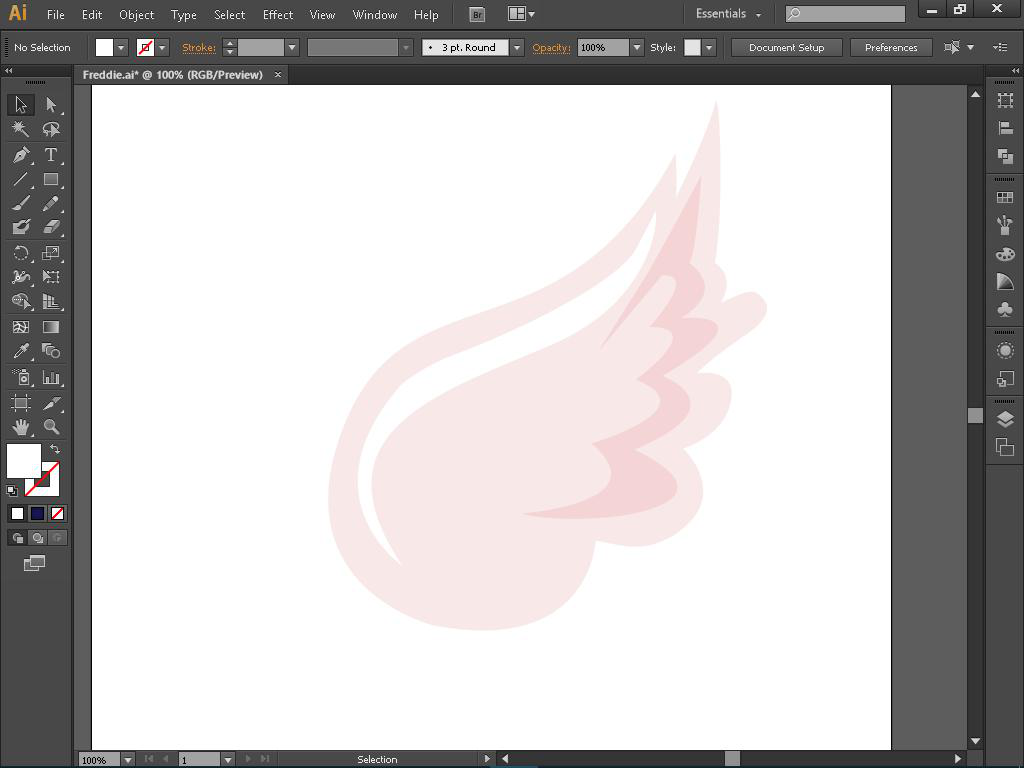Viewport: 1024px width, 768px height.
Task: Expand the stroke weight dropdown
Action: tap(292, 48)
